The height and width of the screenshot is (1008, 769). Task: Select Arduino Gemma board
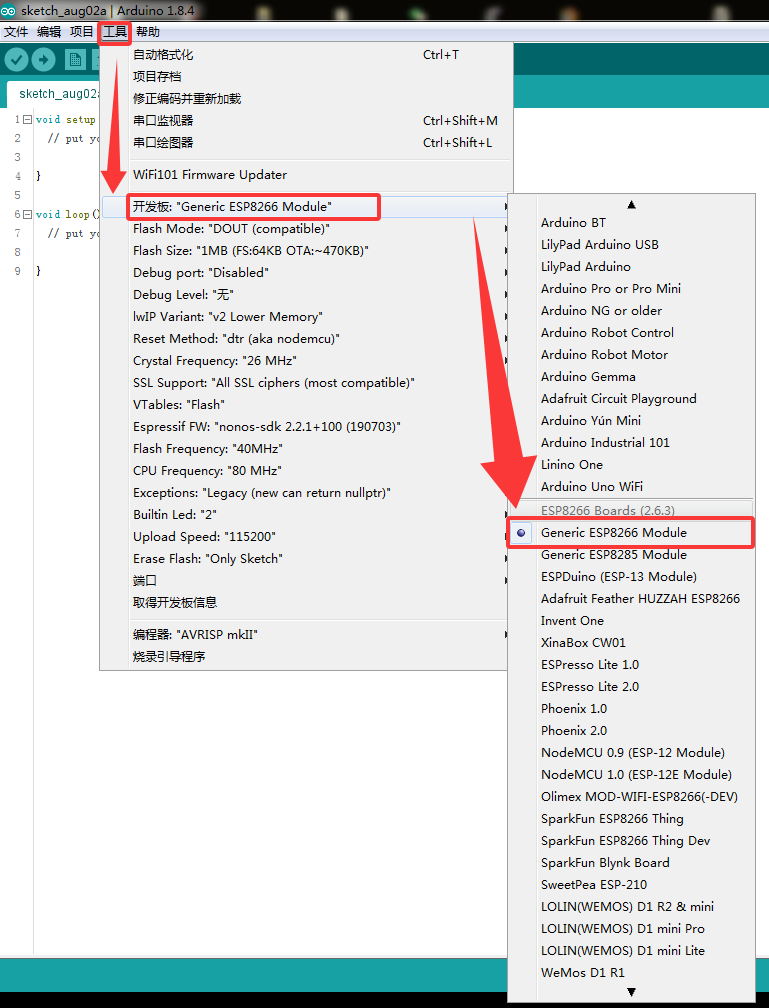click(631, 377)
